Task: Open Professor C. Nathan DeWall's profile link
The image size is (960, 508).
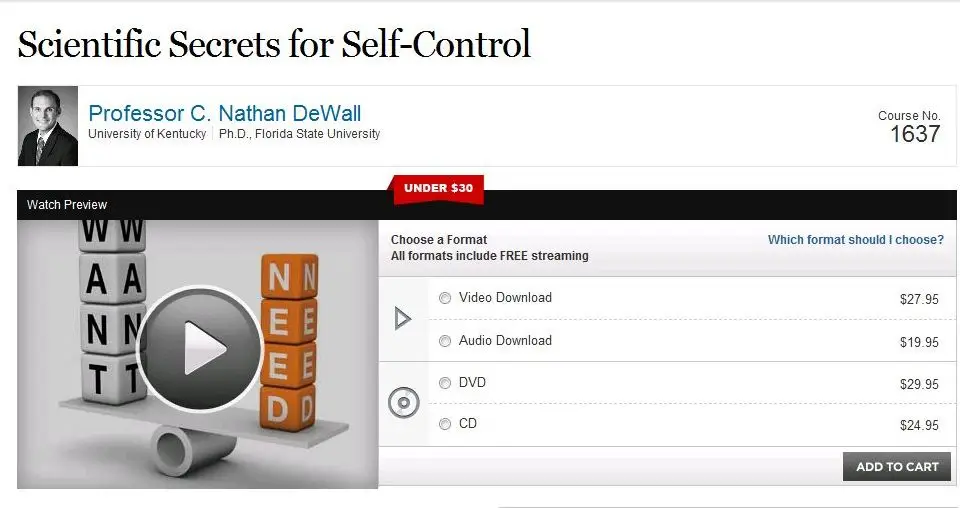Action: click(225, 113)
